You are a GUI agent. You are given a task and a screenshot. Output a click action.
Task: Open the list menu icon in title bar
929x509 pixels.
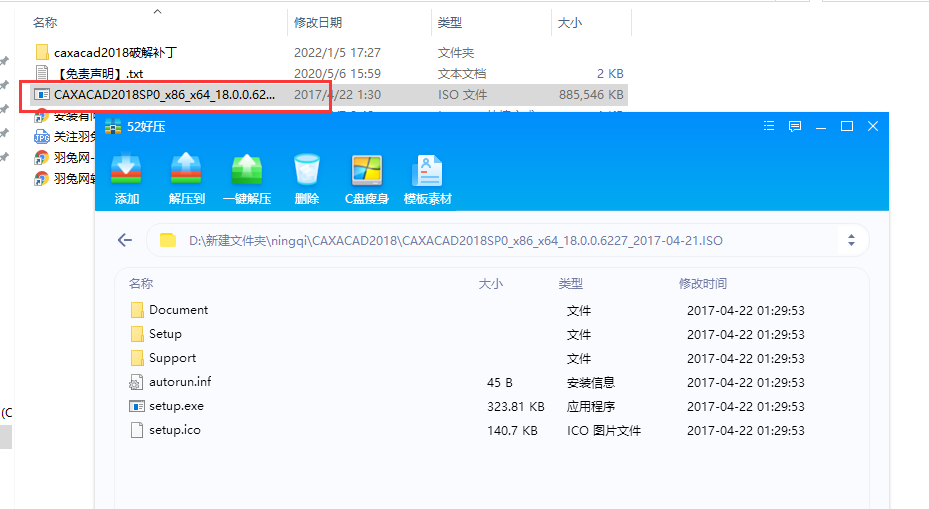tap(769, 126)
